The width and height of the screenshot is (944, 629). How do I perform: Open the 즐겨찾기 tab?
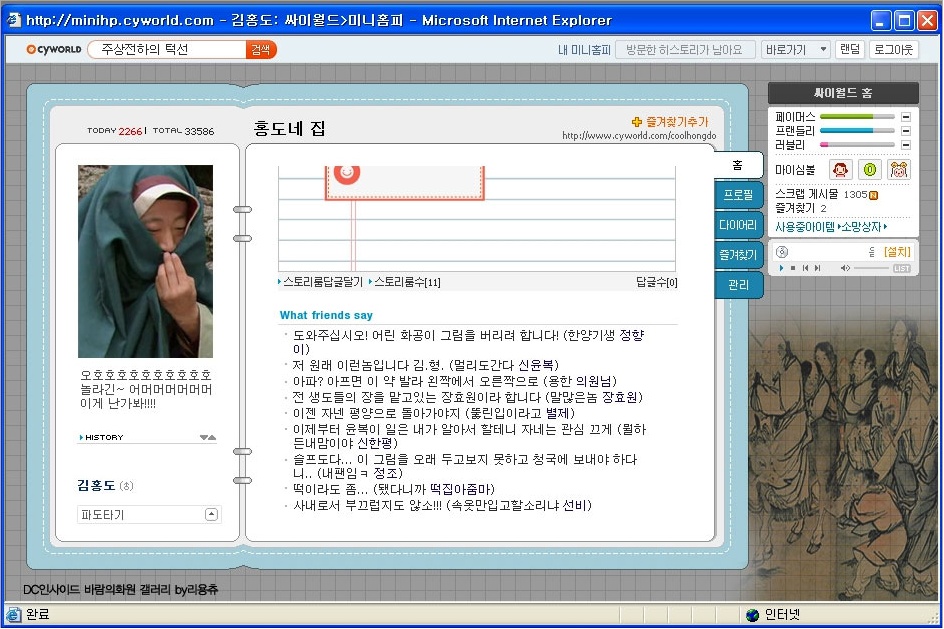(738, 255)
